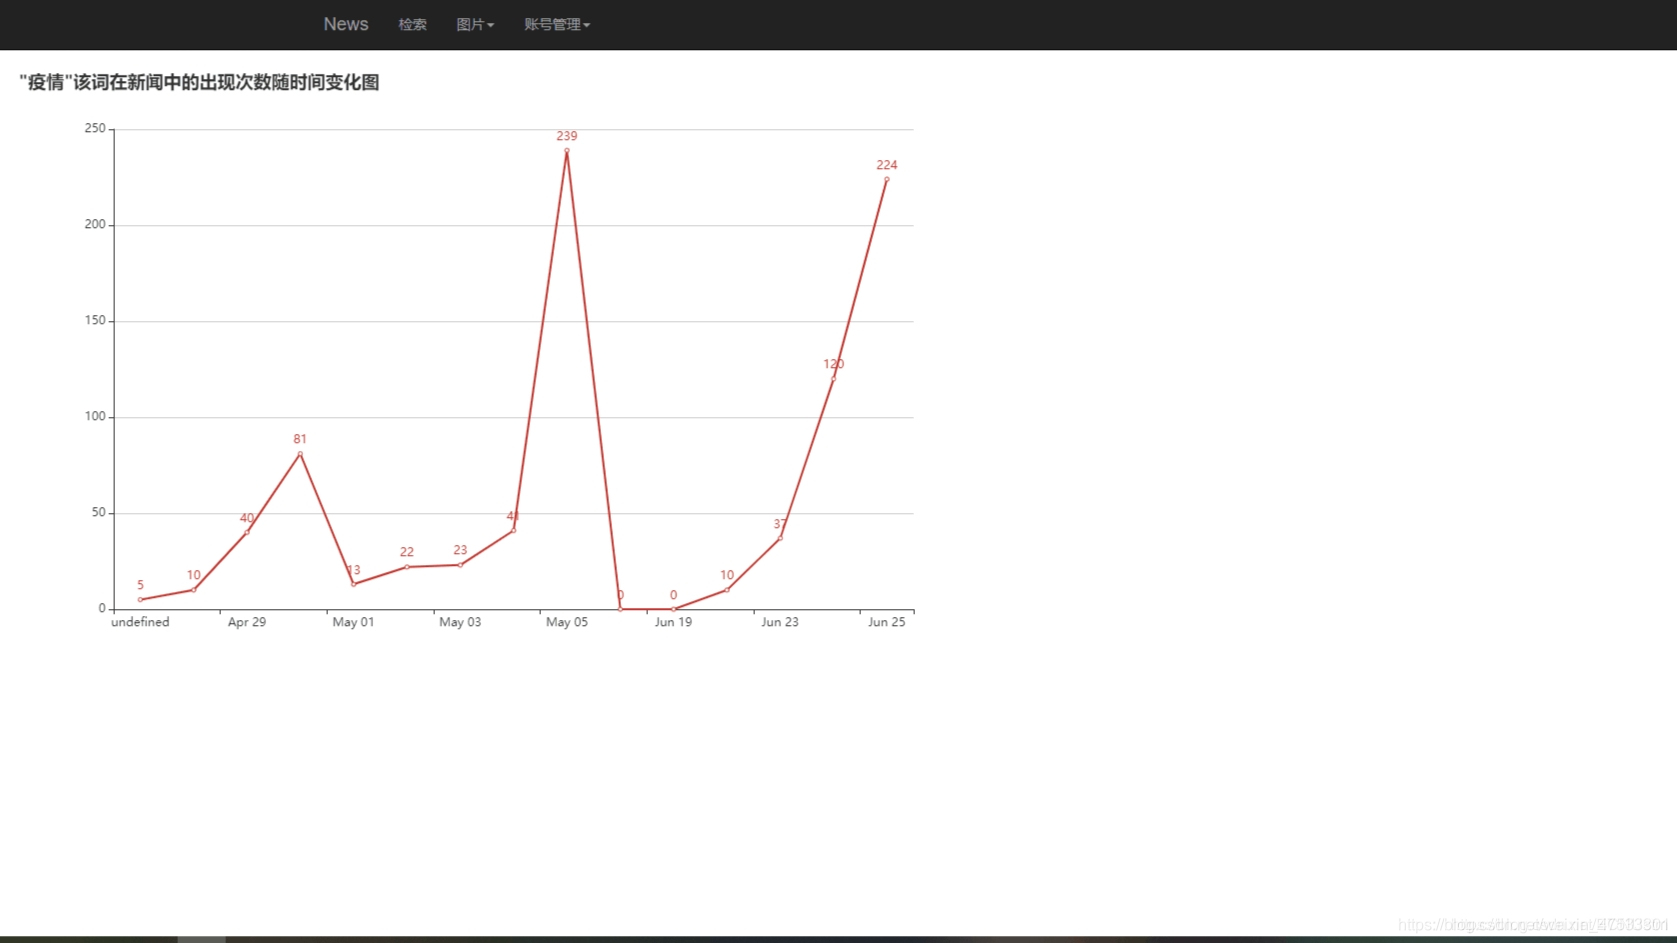Click the y-axis value 50
Screen dimensions: 1677x943
98,512
